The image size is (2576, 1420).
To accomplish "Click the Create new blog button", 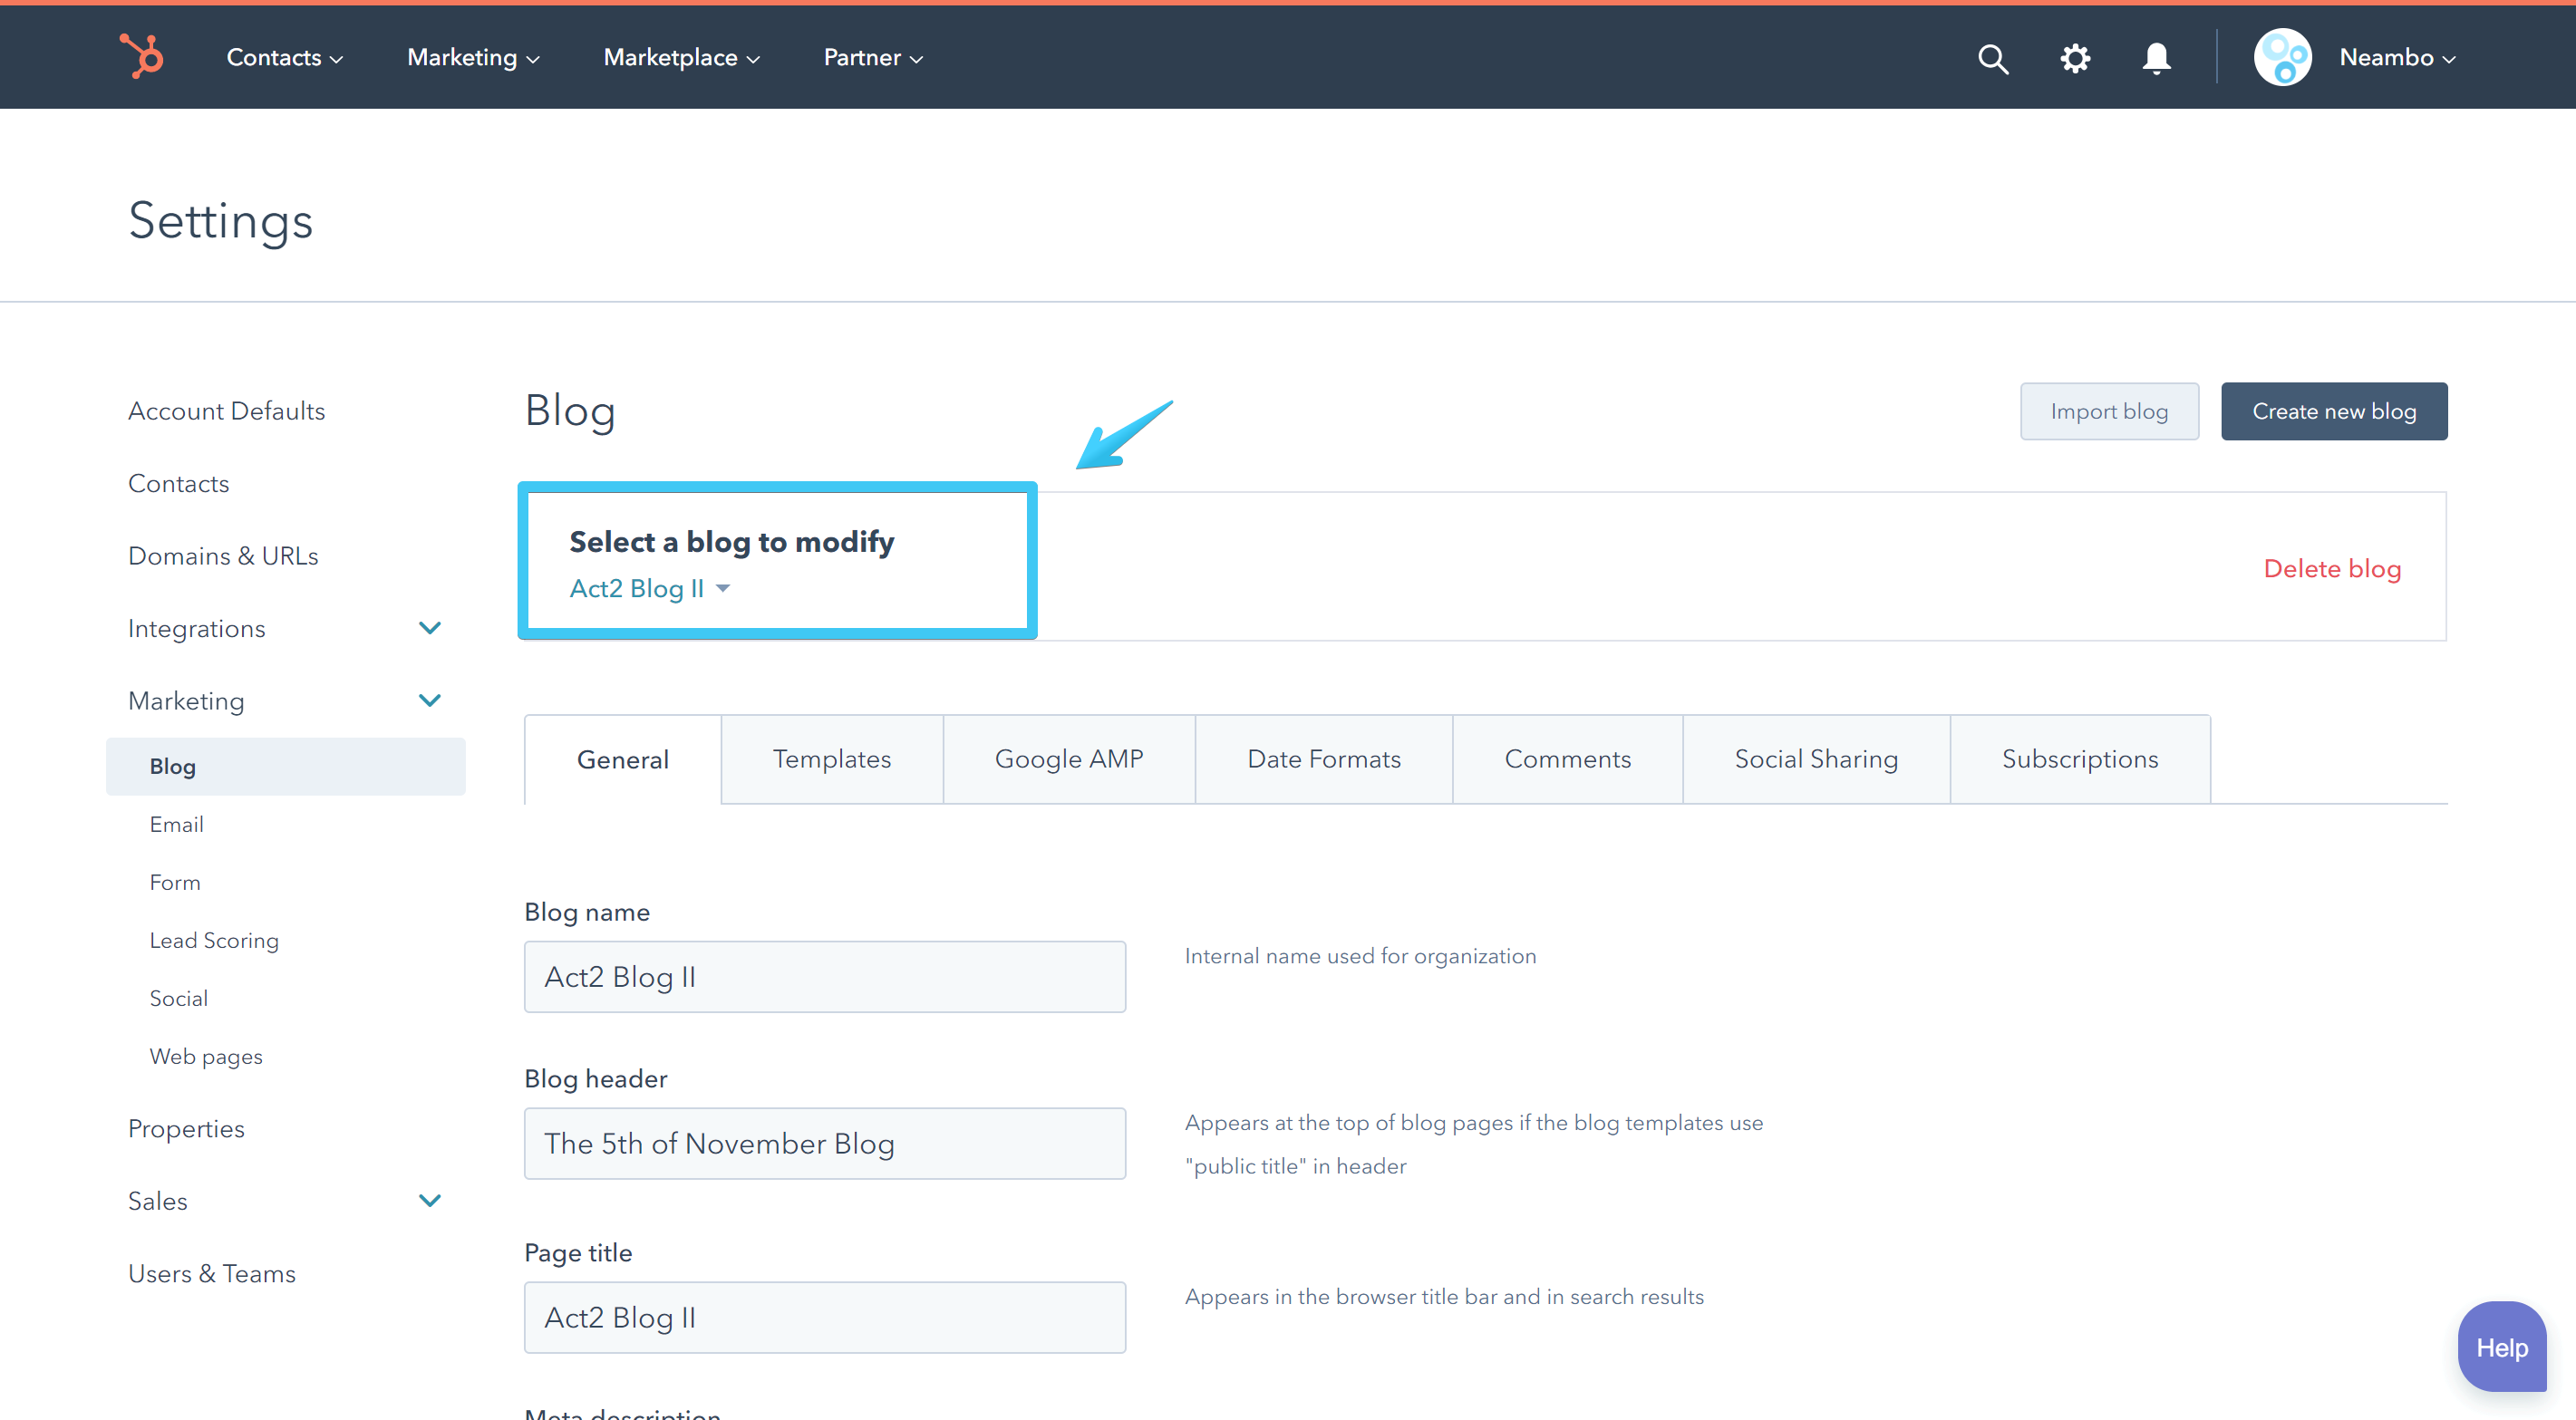I will click(2333, 411).
